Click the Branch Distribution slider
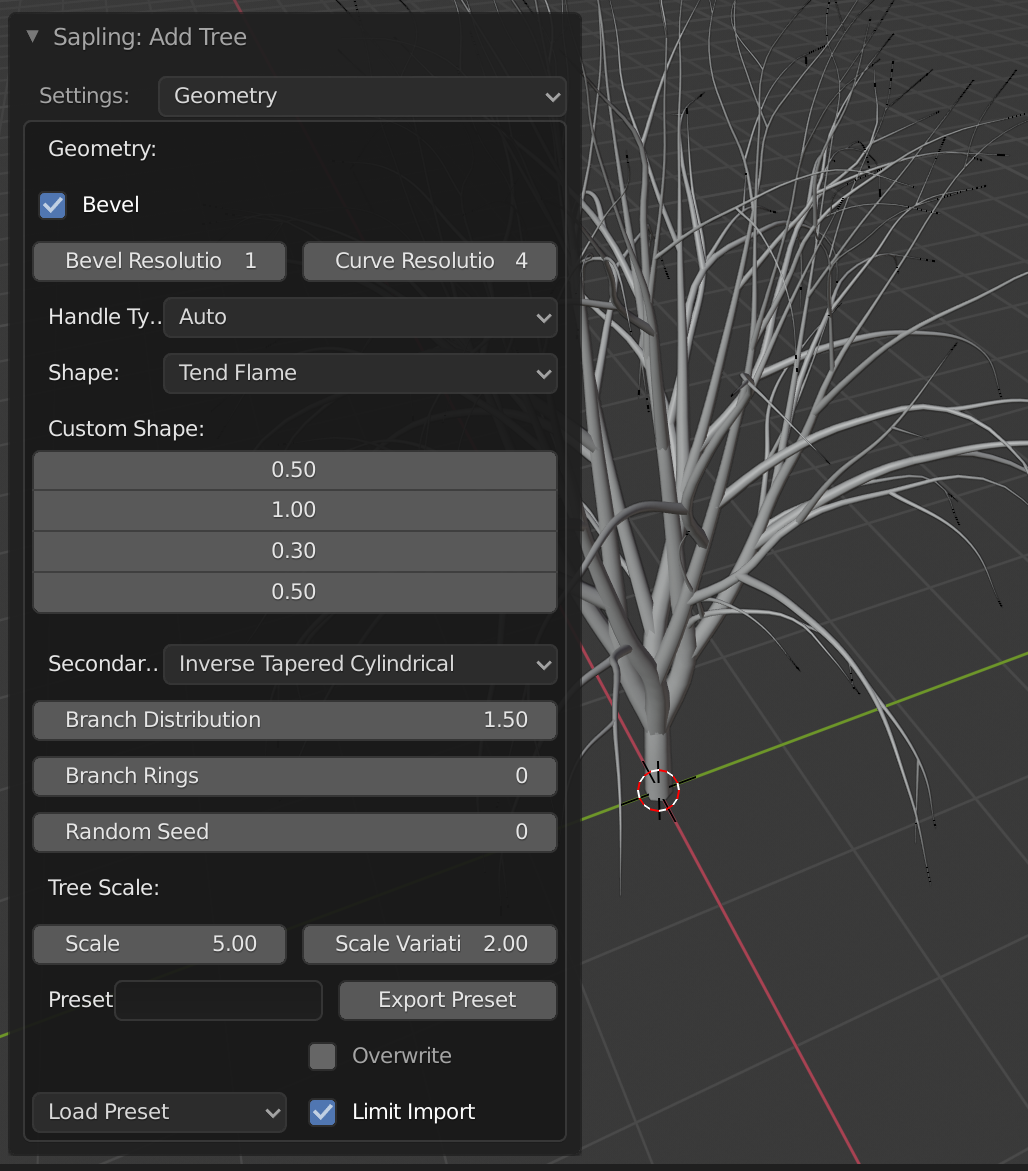 [x=295, y=720]
